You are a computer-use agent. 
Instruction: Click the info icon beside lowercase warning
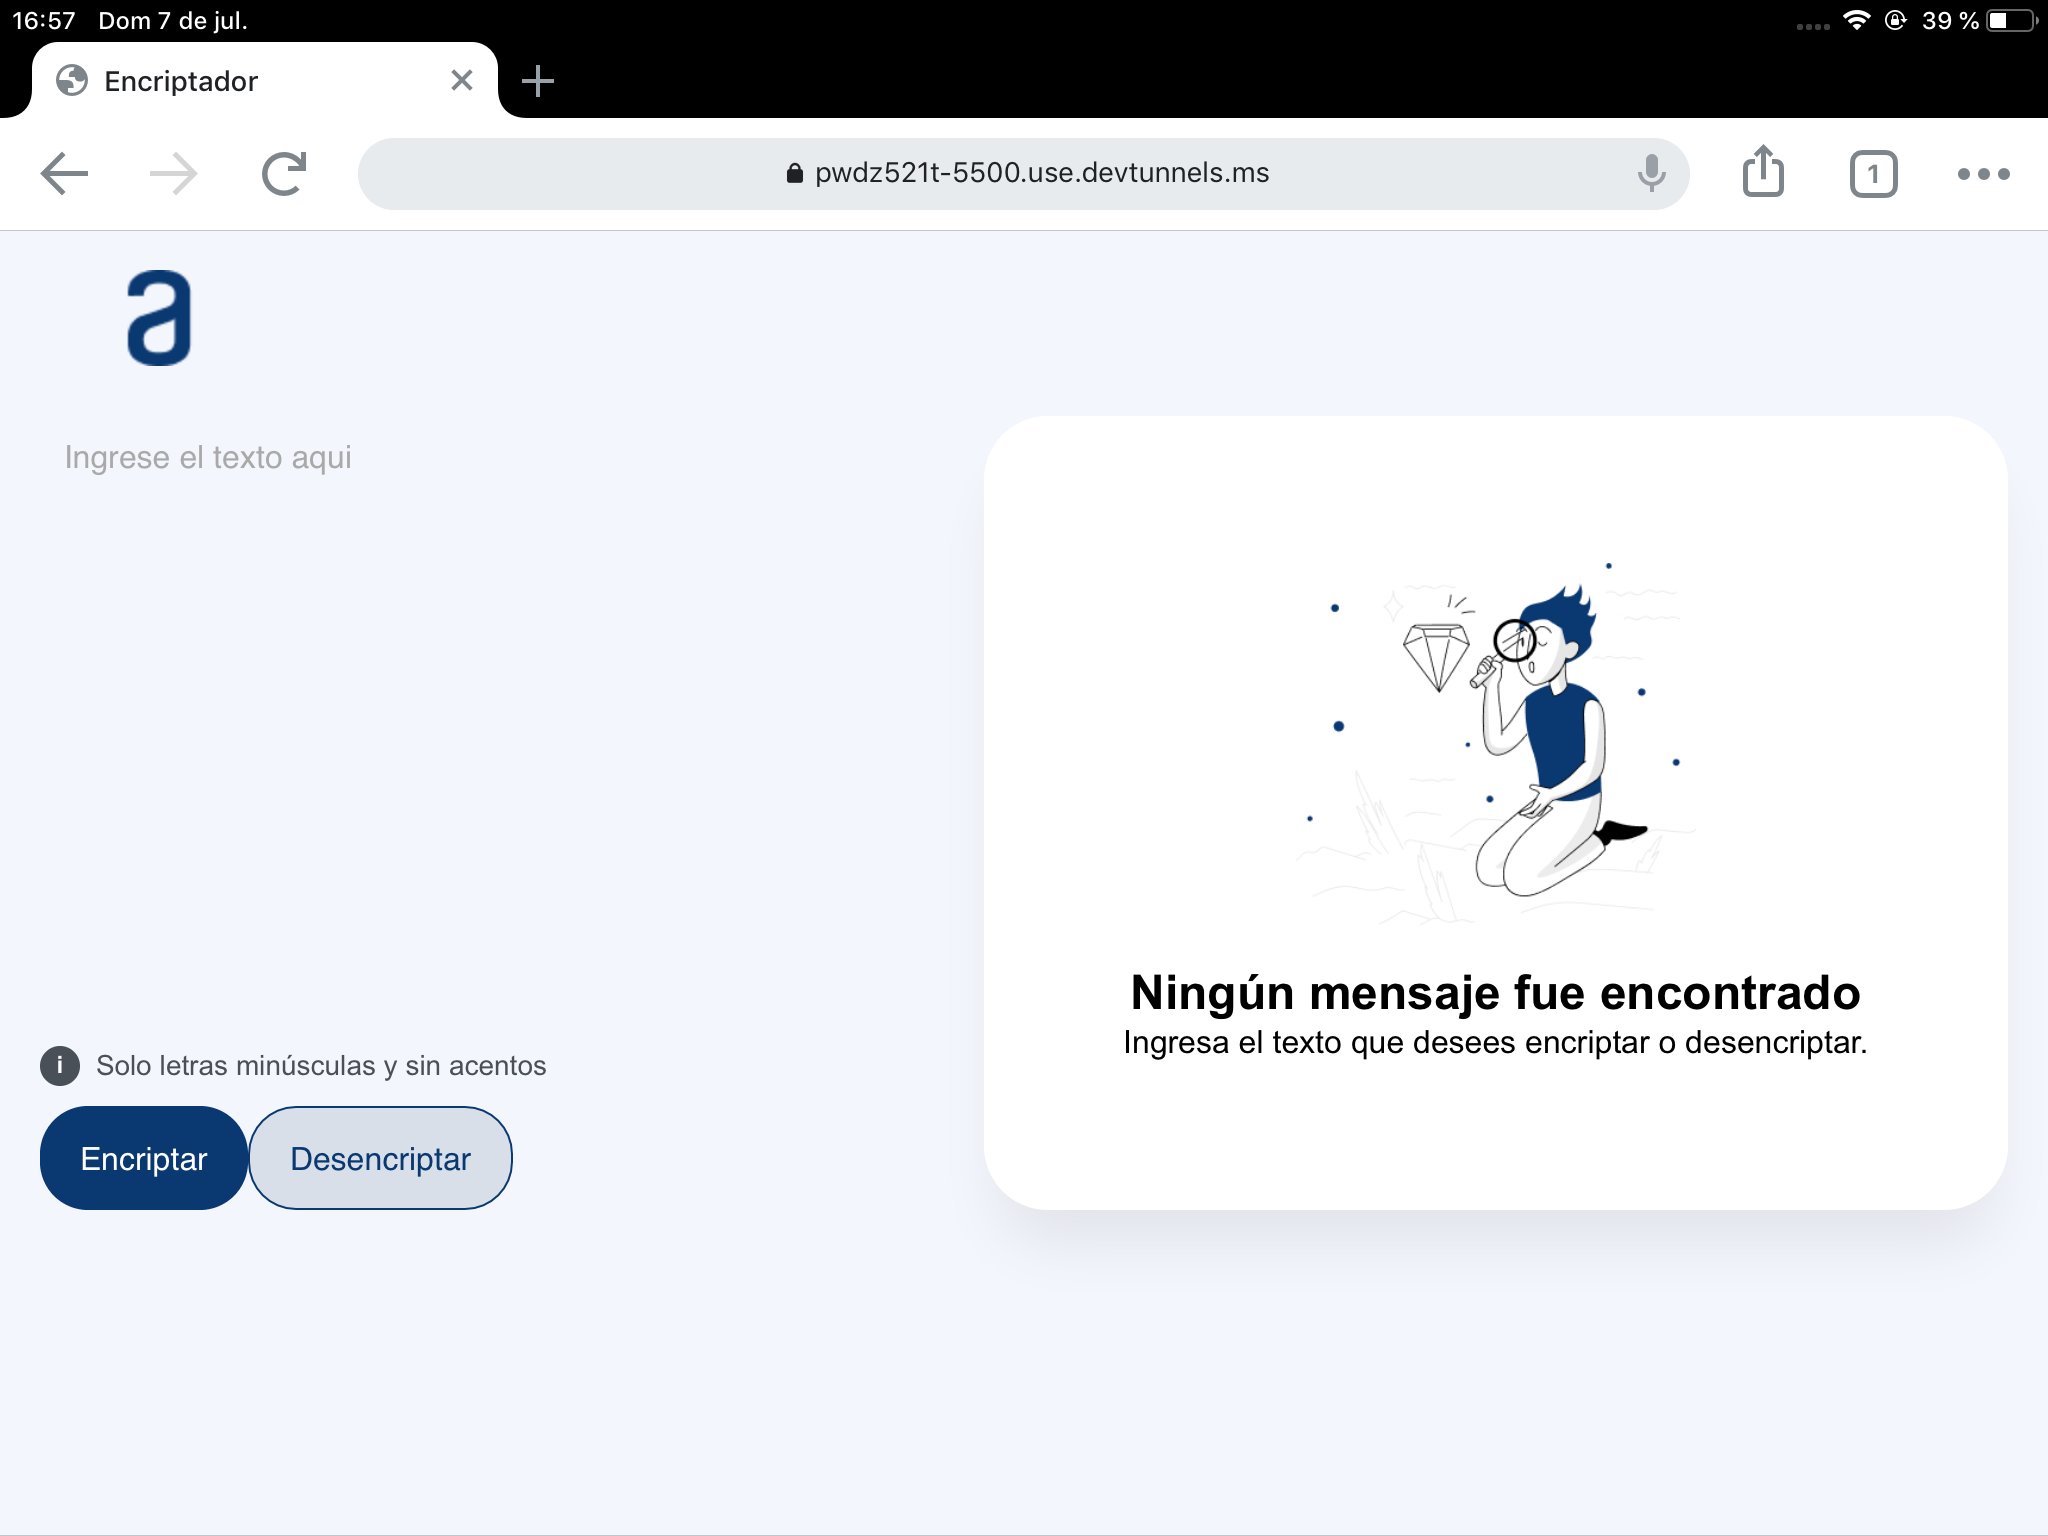coord(60,1066)
